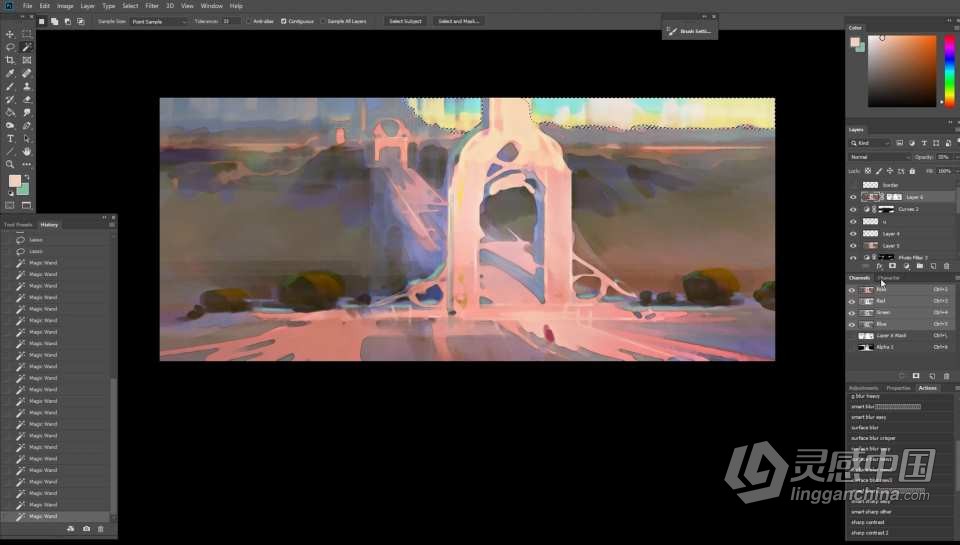This screenshot has height=545, width=960.
Task: Create new document from current state
Action: [x=71, y=528]
